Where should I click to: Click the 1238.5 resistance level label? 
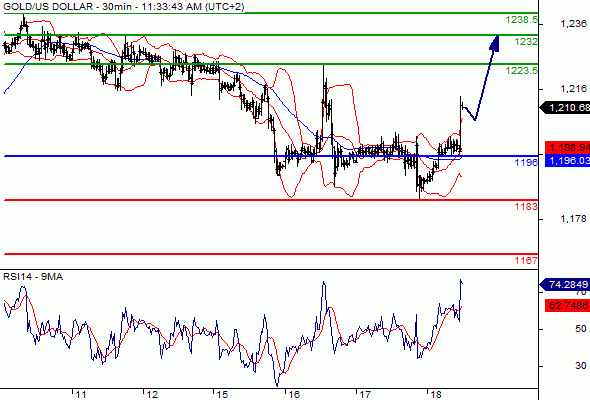522,20
